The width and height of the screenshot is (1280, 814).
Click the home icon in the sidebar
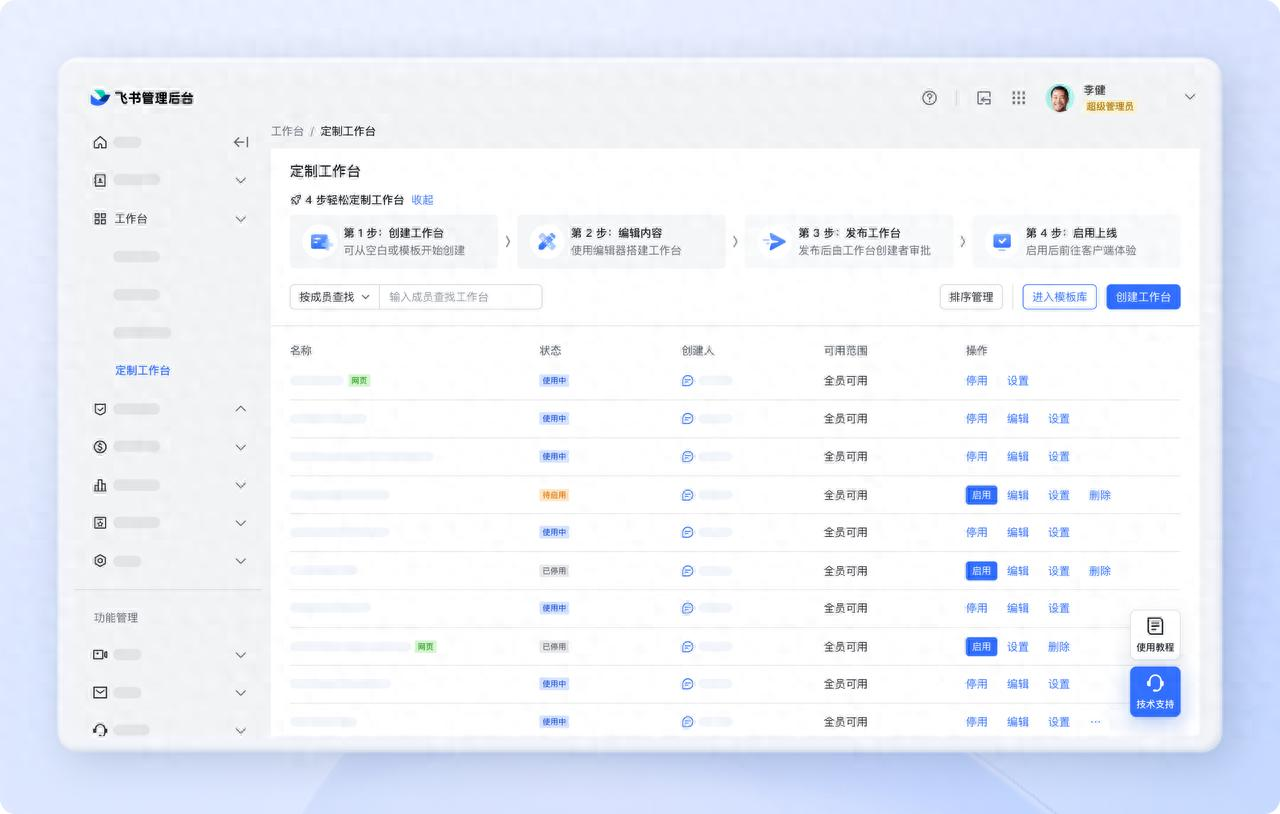[x=100, y=142]
